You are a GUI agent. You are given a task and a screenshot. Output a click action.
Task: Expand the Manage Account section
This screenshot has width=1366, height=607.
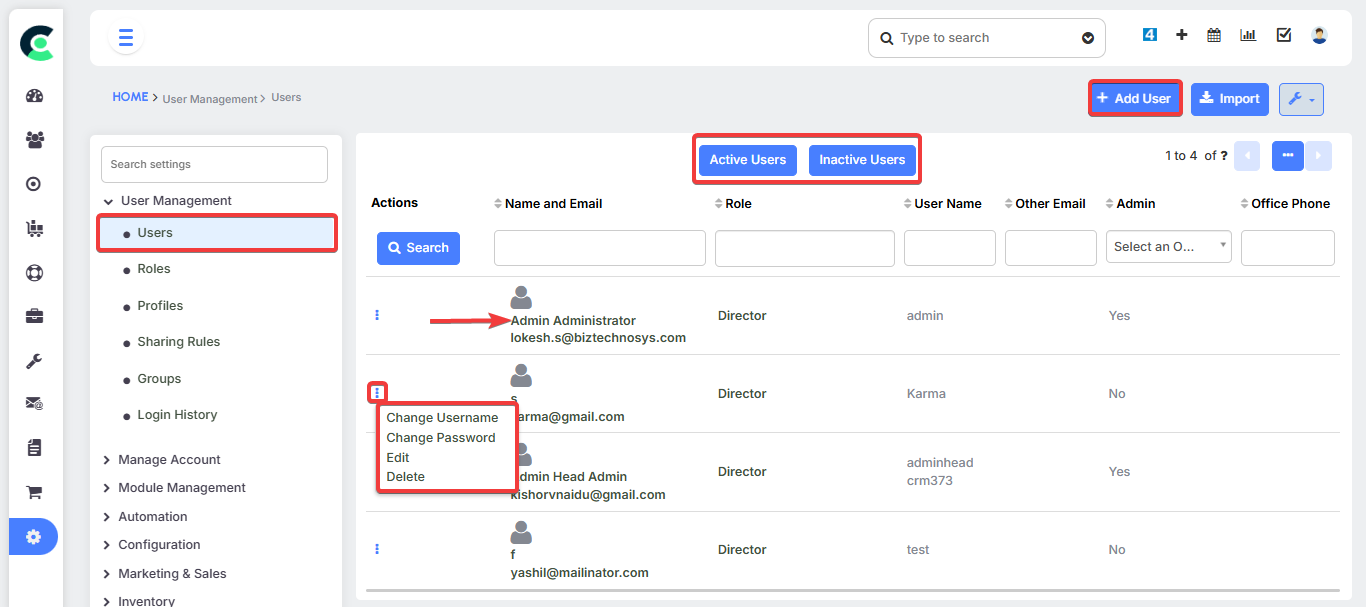point(169,460)
